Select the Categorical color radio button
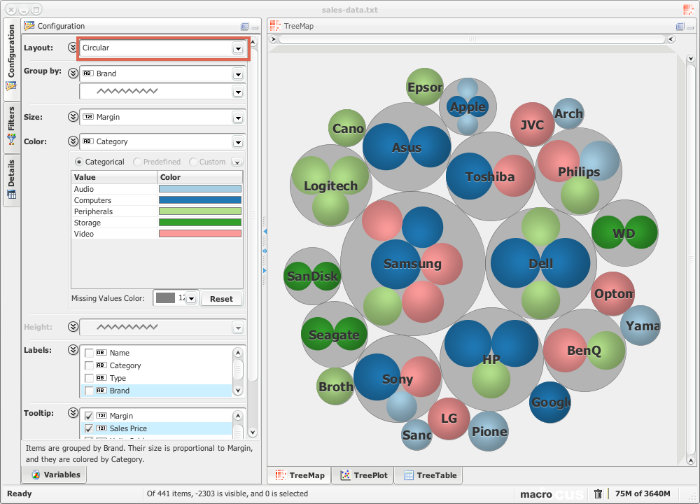 [80, 162]
